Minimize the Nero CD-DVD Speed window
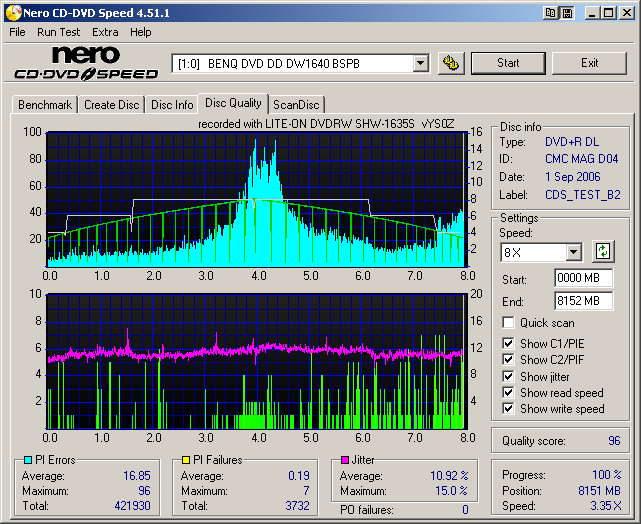Screen dimensions: 641x524 click(592, 13)
